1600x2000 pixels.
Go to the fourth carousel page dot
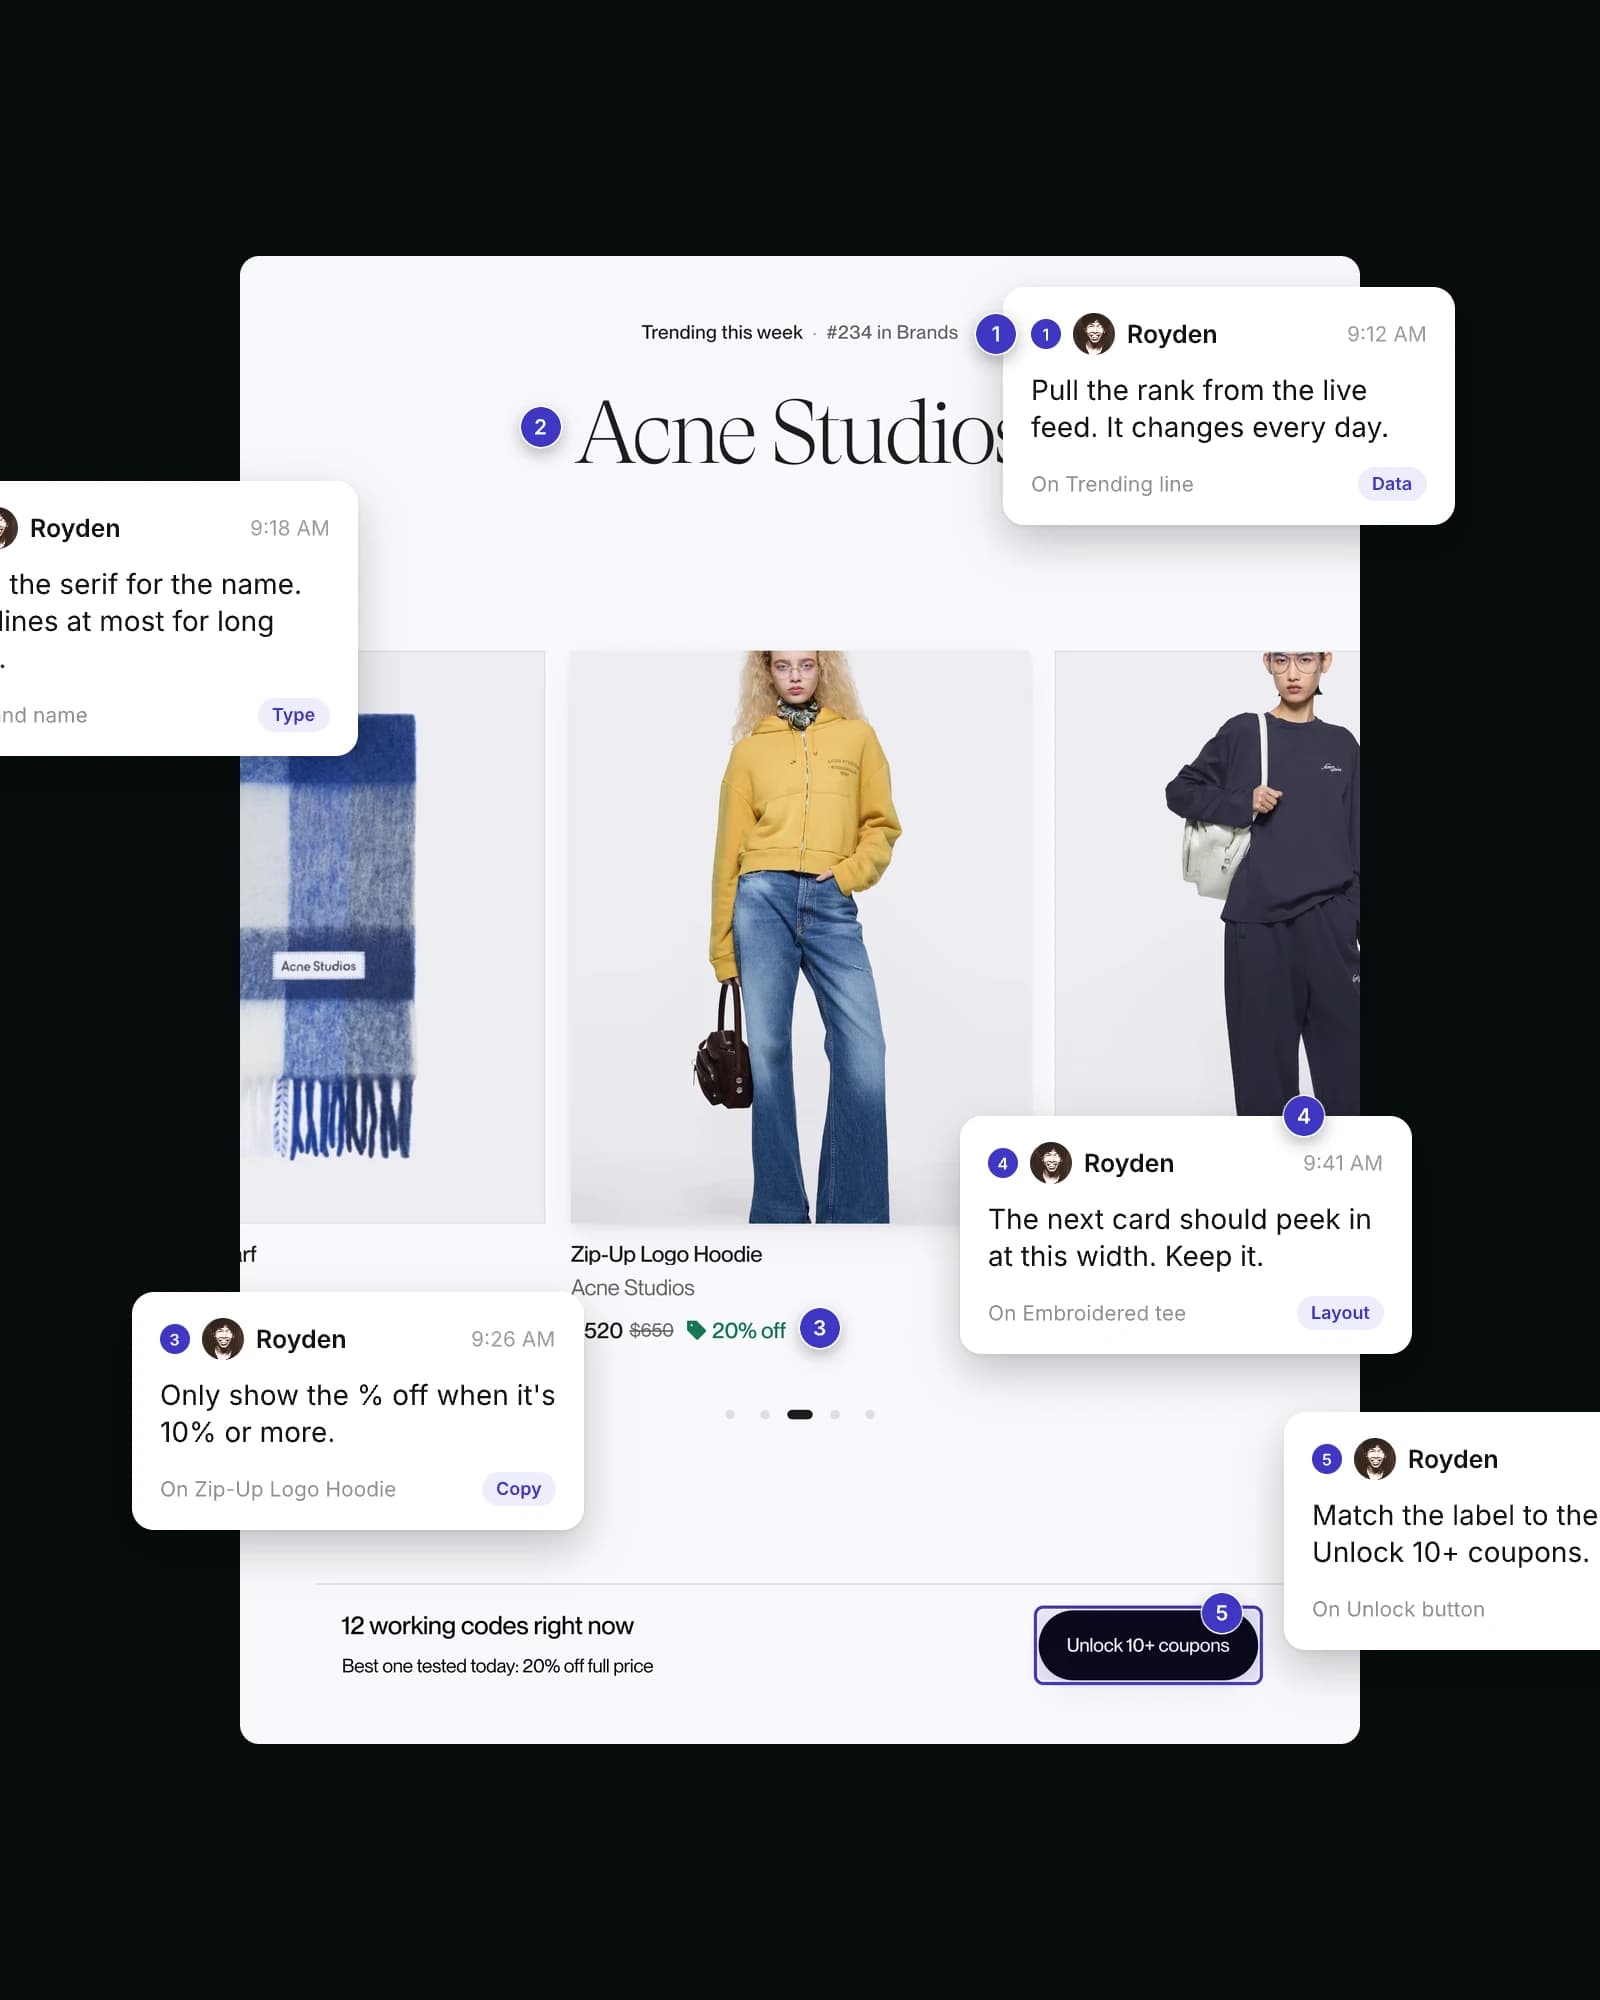835,1414
